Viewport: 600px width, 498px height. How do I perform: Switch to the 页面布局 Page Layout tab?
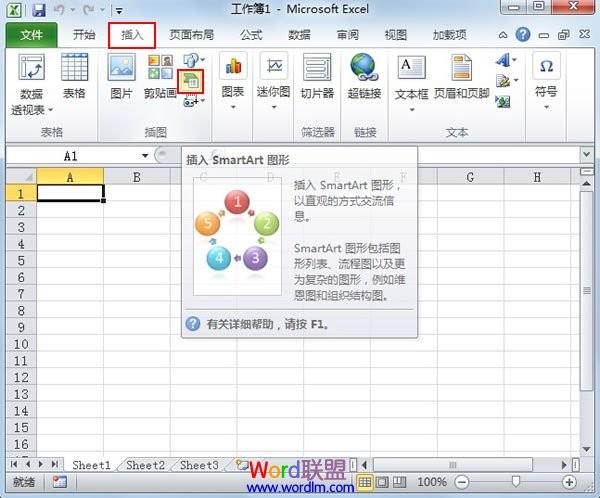point(191,35)
